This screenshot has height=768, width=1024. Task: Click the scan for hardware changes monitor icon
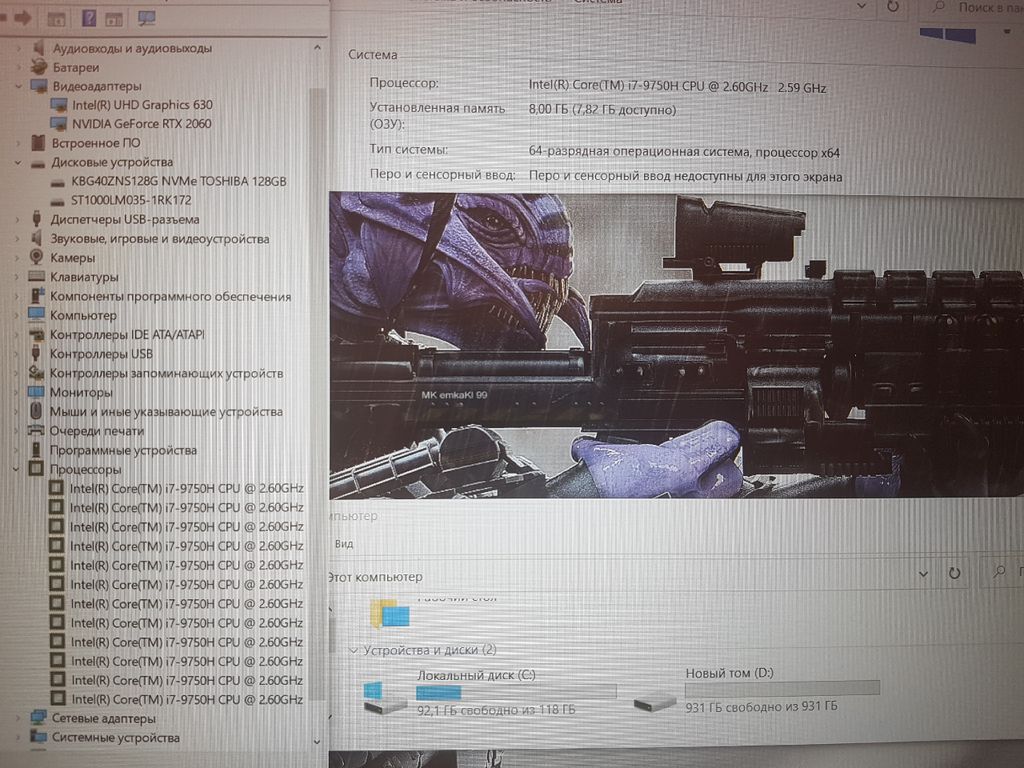(x=146, y=18)
